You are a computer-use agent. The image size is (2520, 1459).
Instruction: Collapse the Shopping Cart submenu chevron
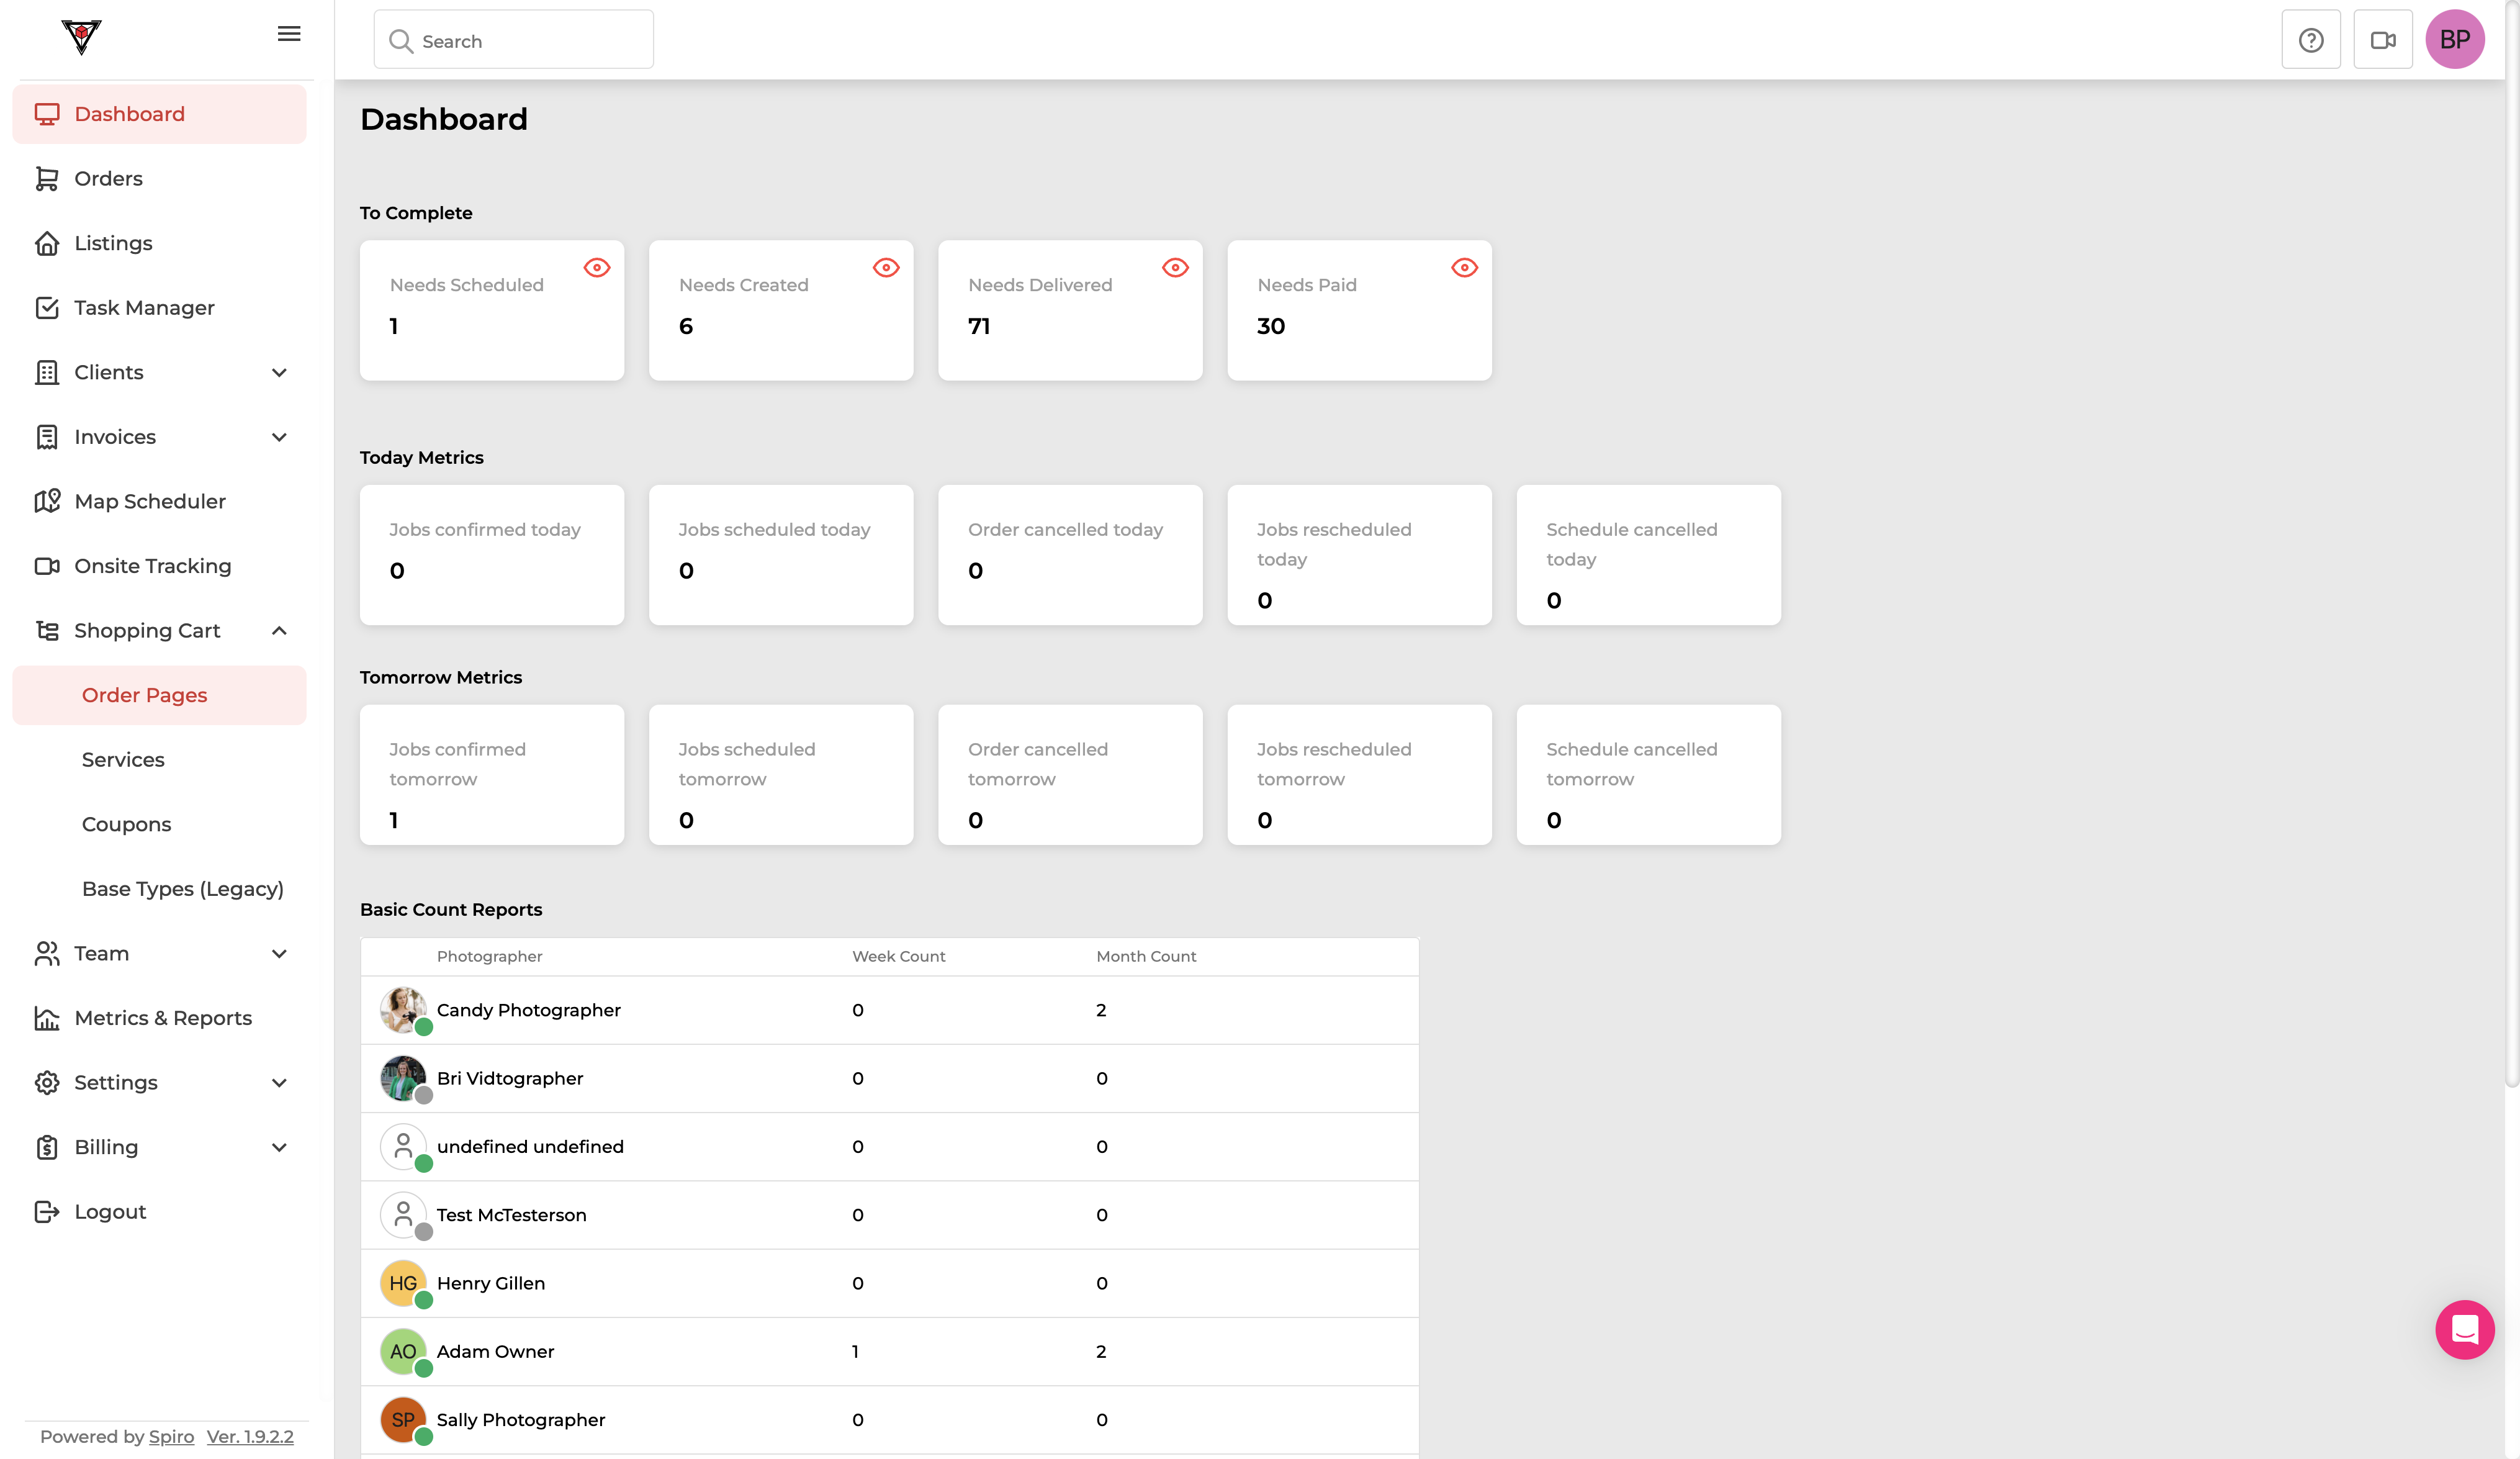[x=280, y=631]
